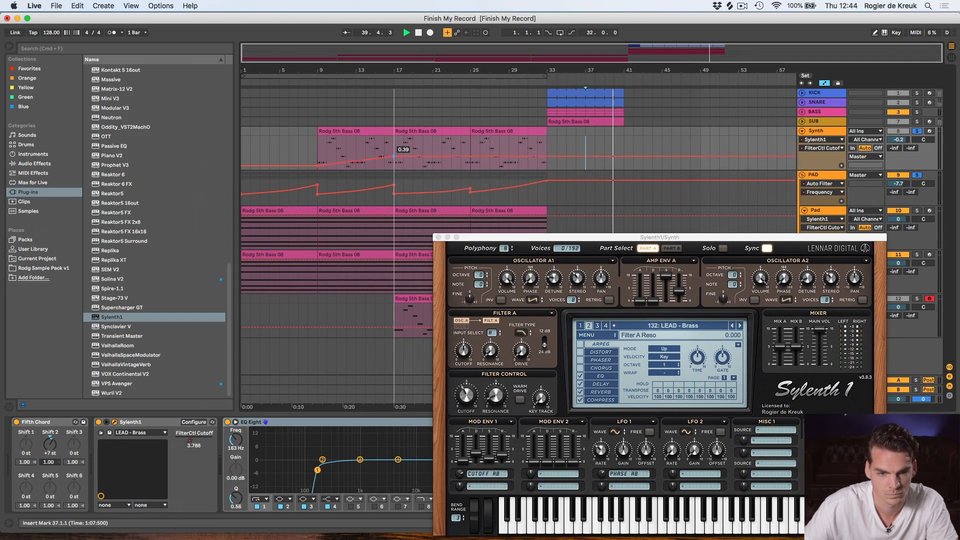Open the Help menu

pyautogui.click(x=190, y=6)
